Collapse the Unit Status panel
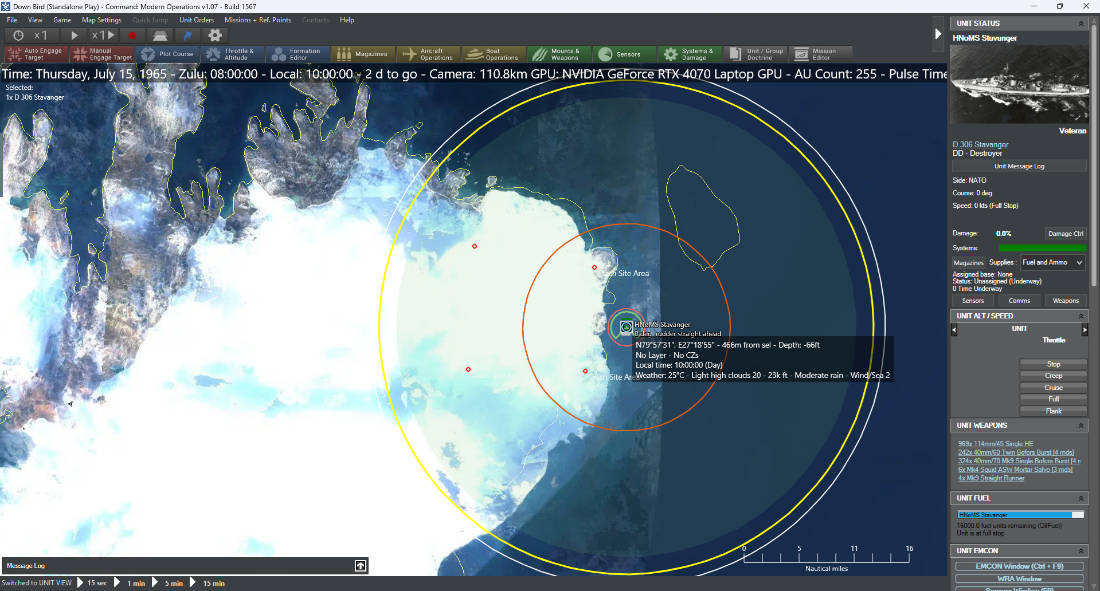 (1081, 23)
